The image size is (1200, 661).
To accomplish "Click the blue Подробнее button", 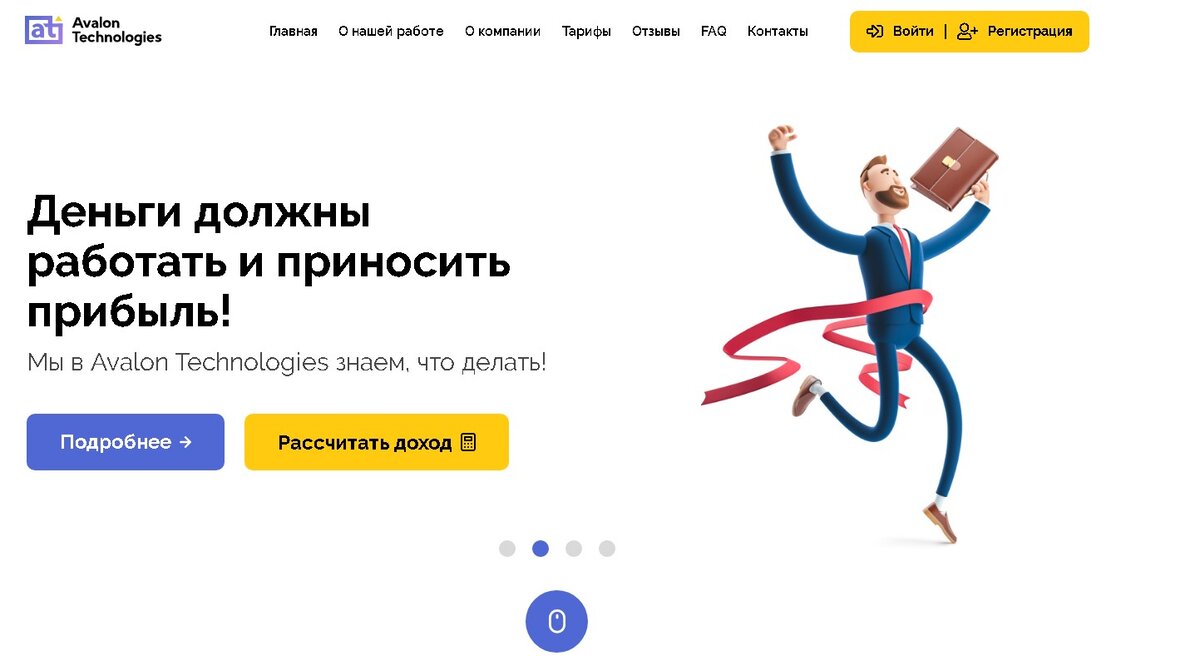I will click(x=126, y=442).
